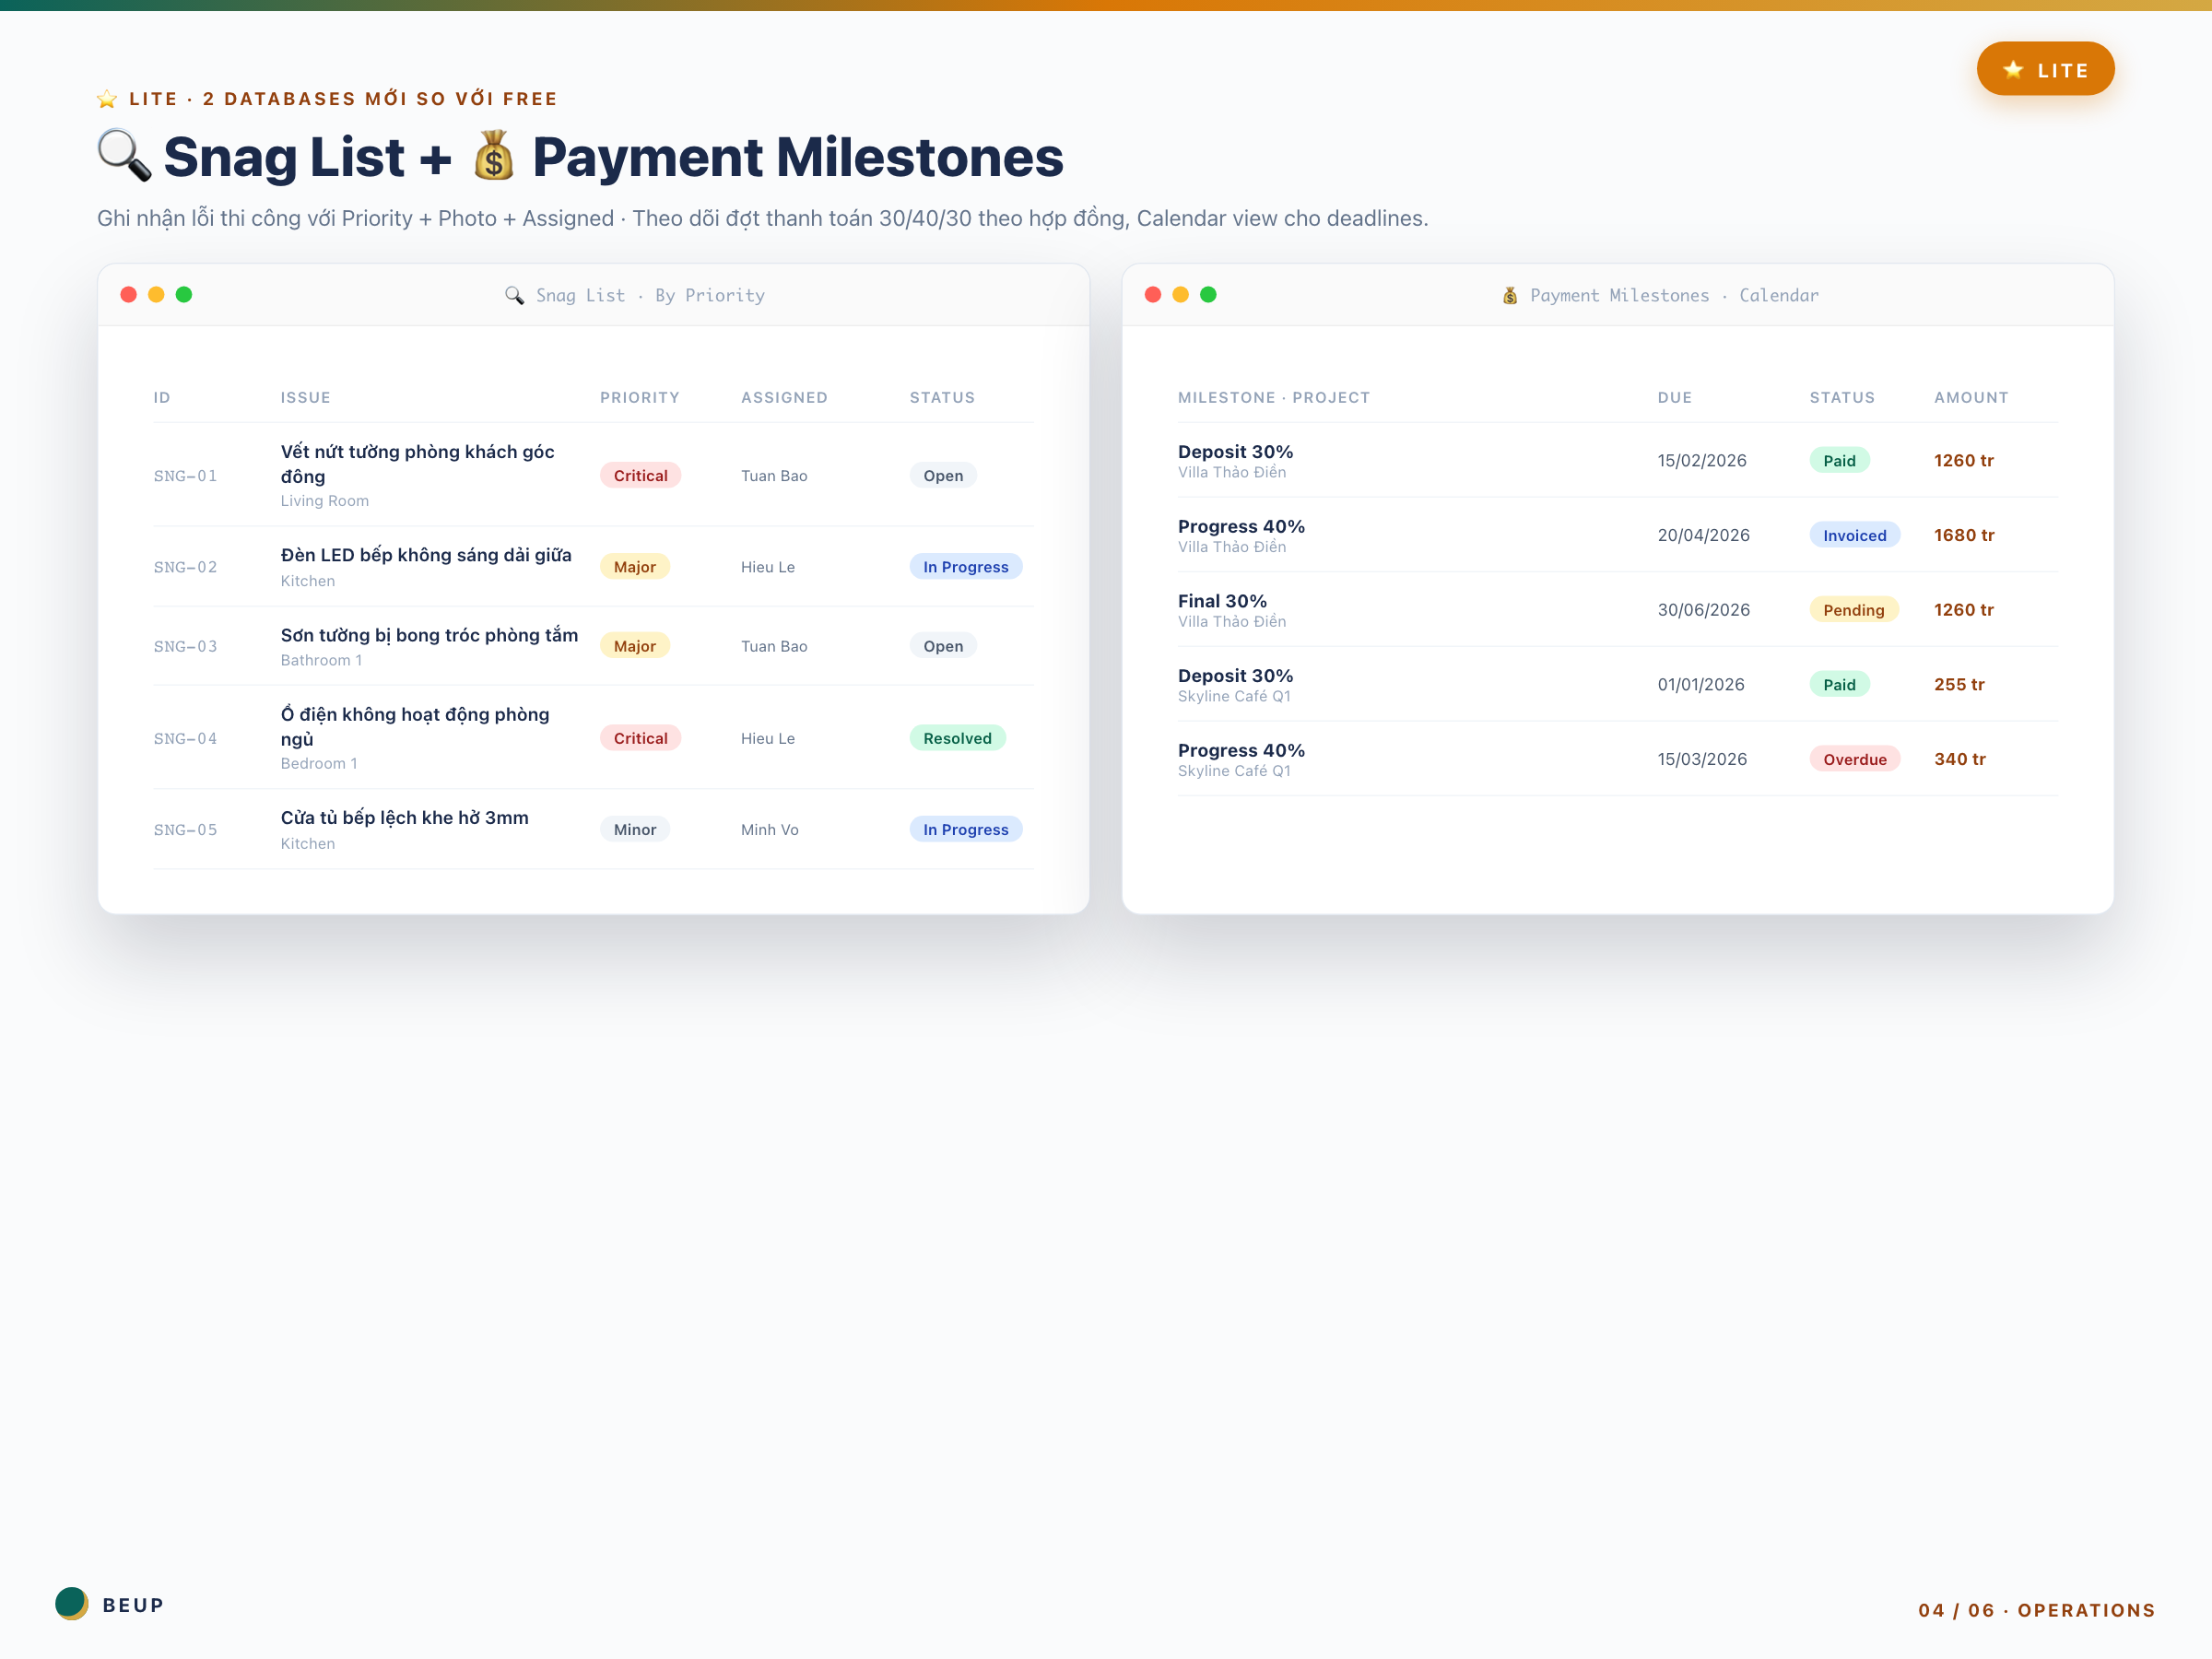Sort by the AMOUNT column header

[1971, 398]
